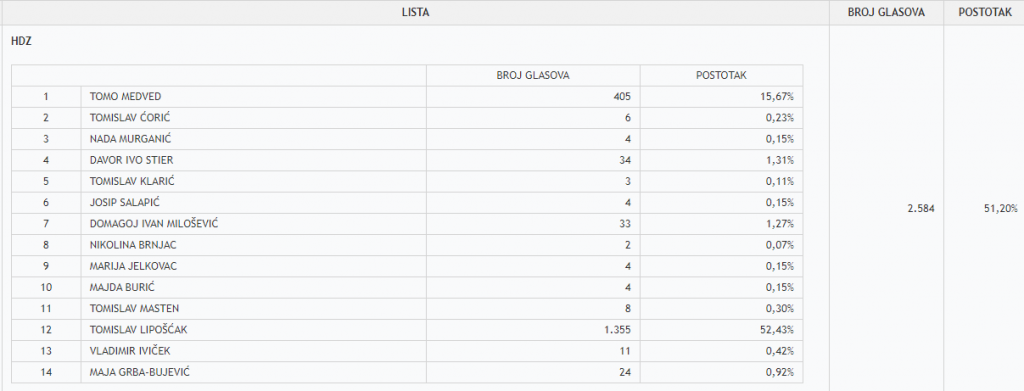This screenshot has height=391, width=1024.
Task: Click the 51,20% total percentage value
Action: click(1000, 208)
